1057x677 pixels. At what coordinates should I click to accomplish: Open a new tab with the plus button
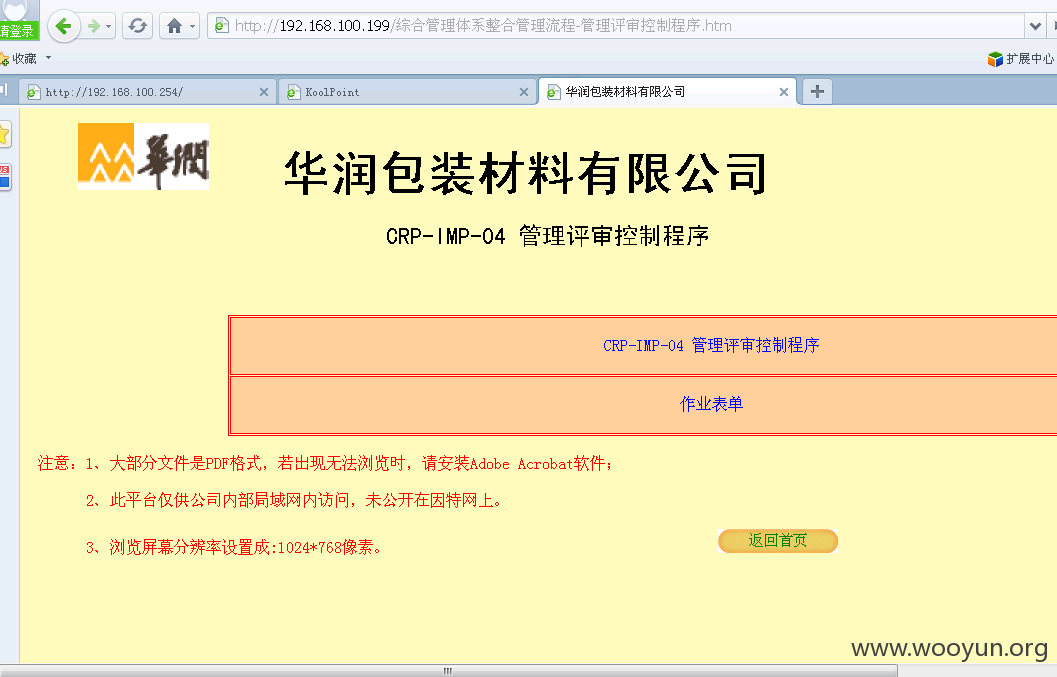tap(817, 92)
